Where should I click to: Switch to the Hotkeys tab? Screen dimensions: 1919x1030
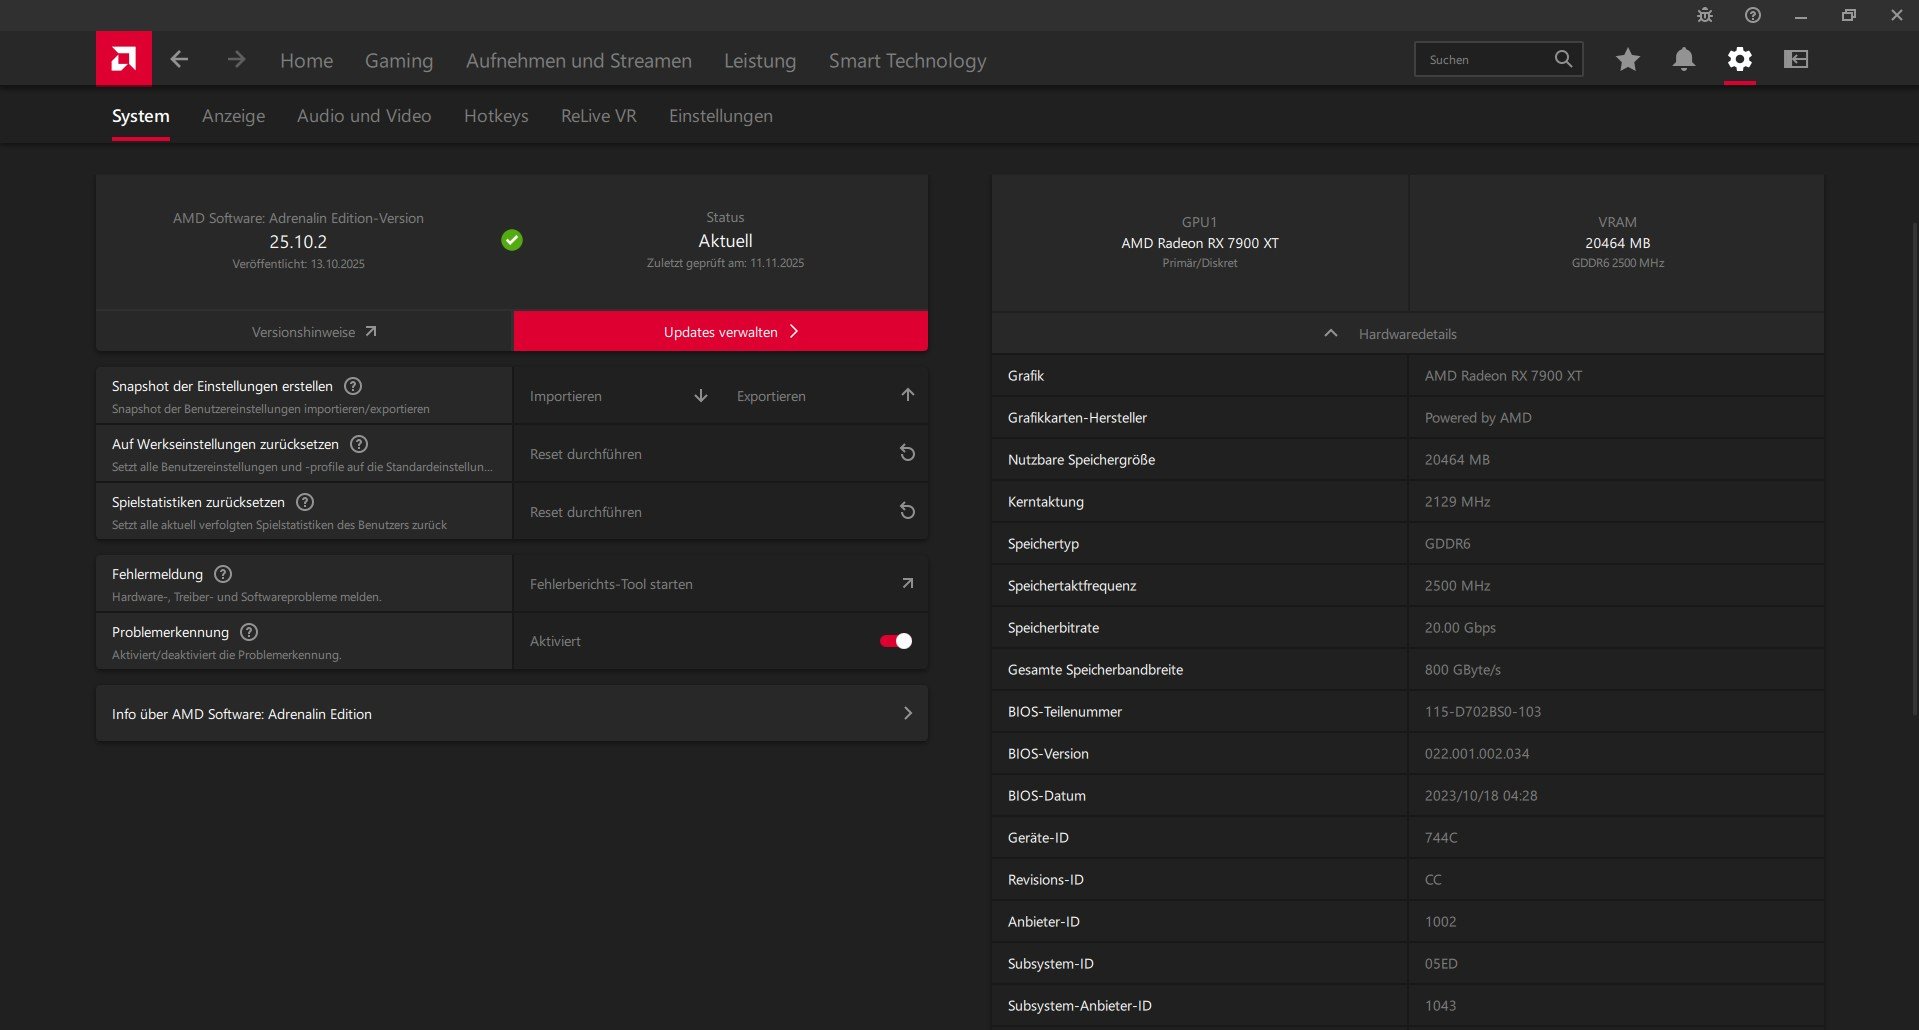pos(496,116)
